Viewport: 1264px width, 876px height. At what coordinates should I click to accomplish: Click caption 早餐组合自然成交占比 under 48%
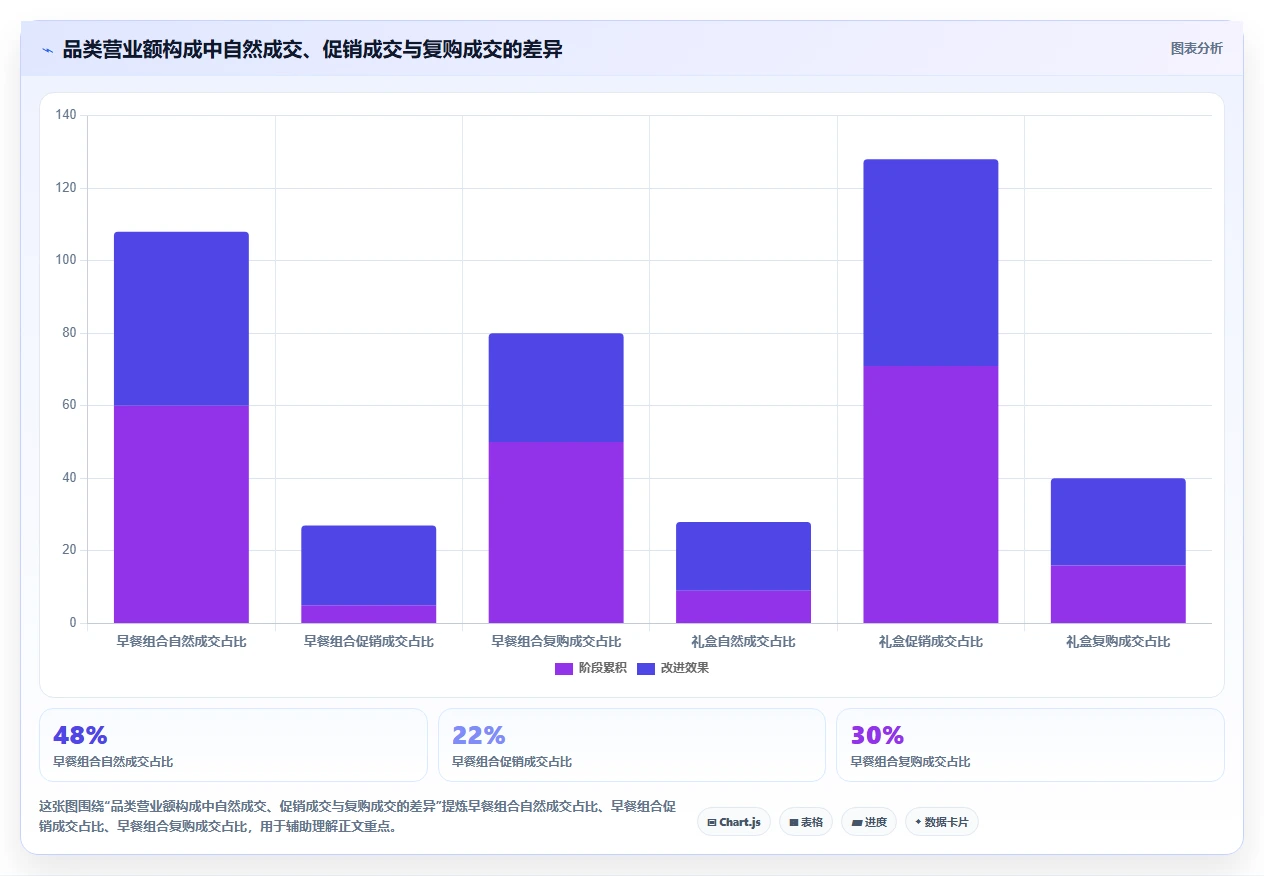click(113, 762)
